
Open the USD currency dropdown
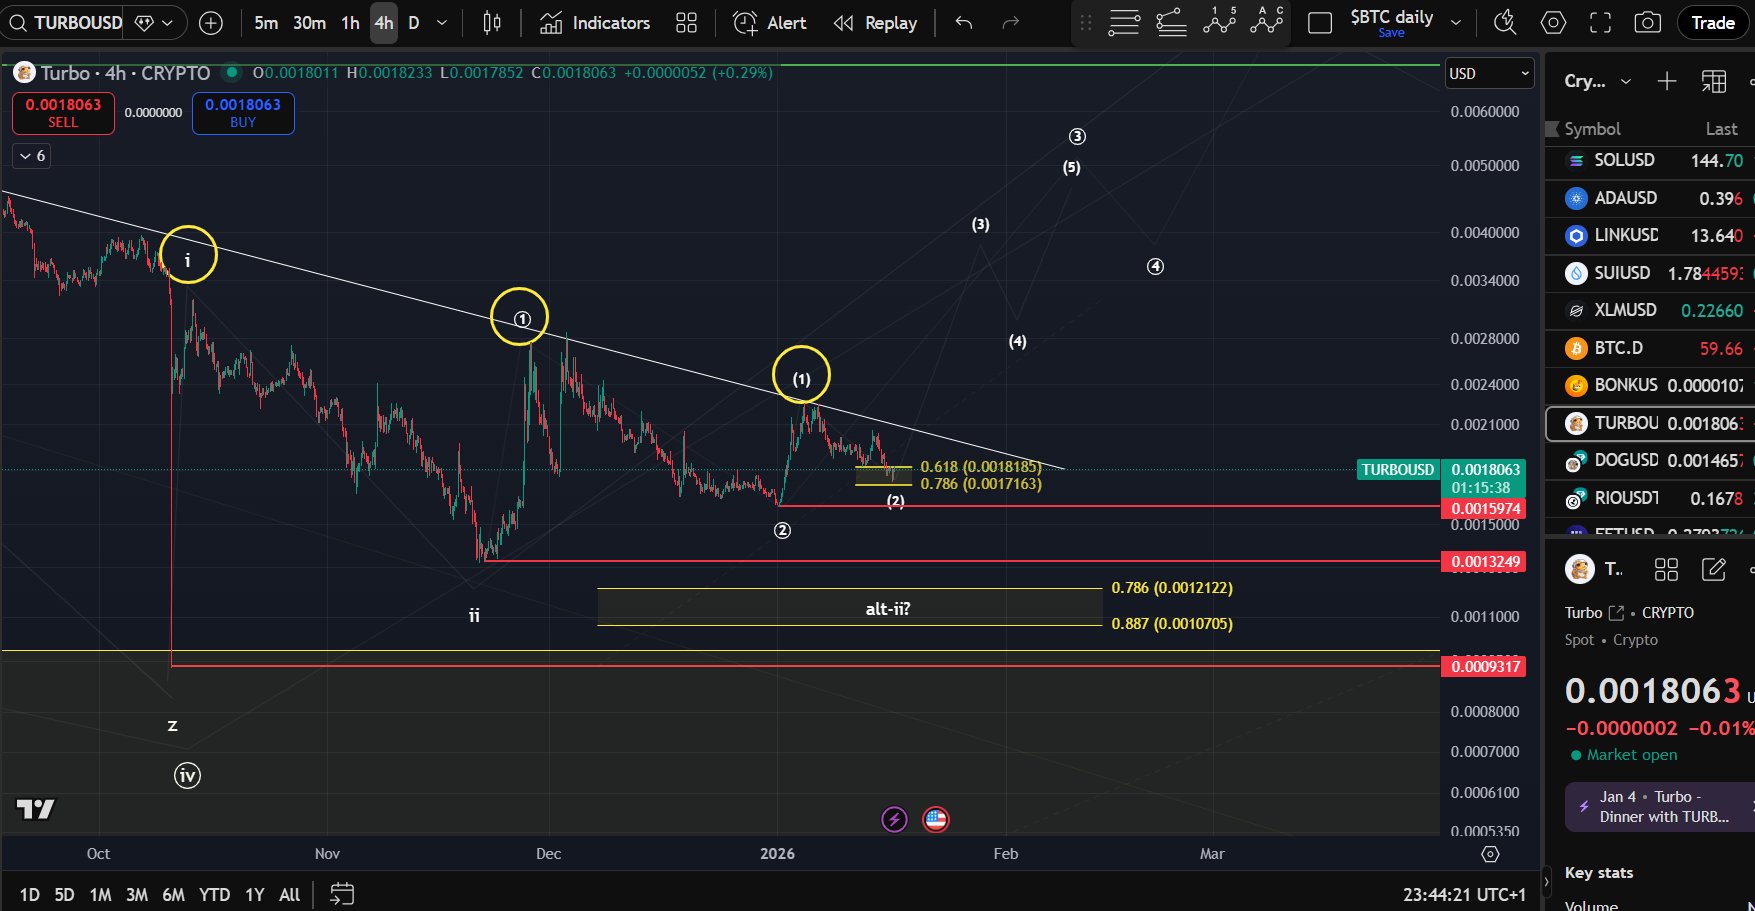pyautogui.click(x=1489, y=73)
